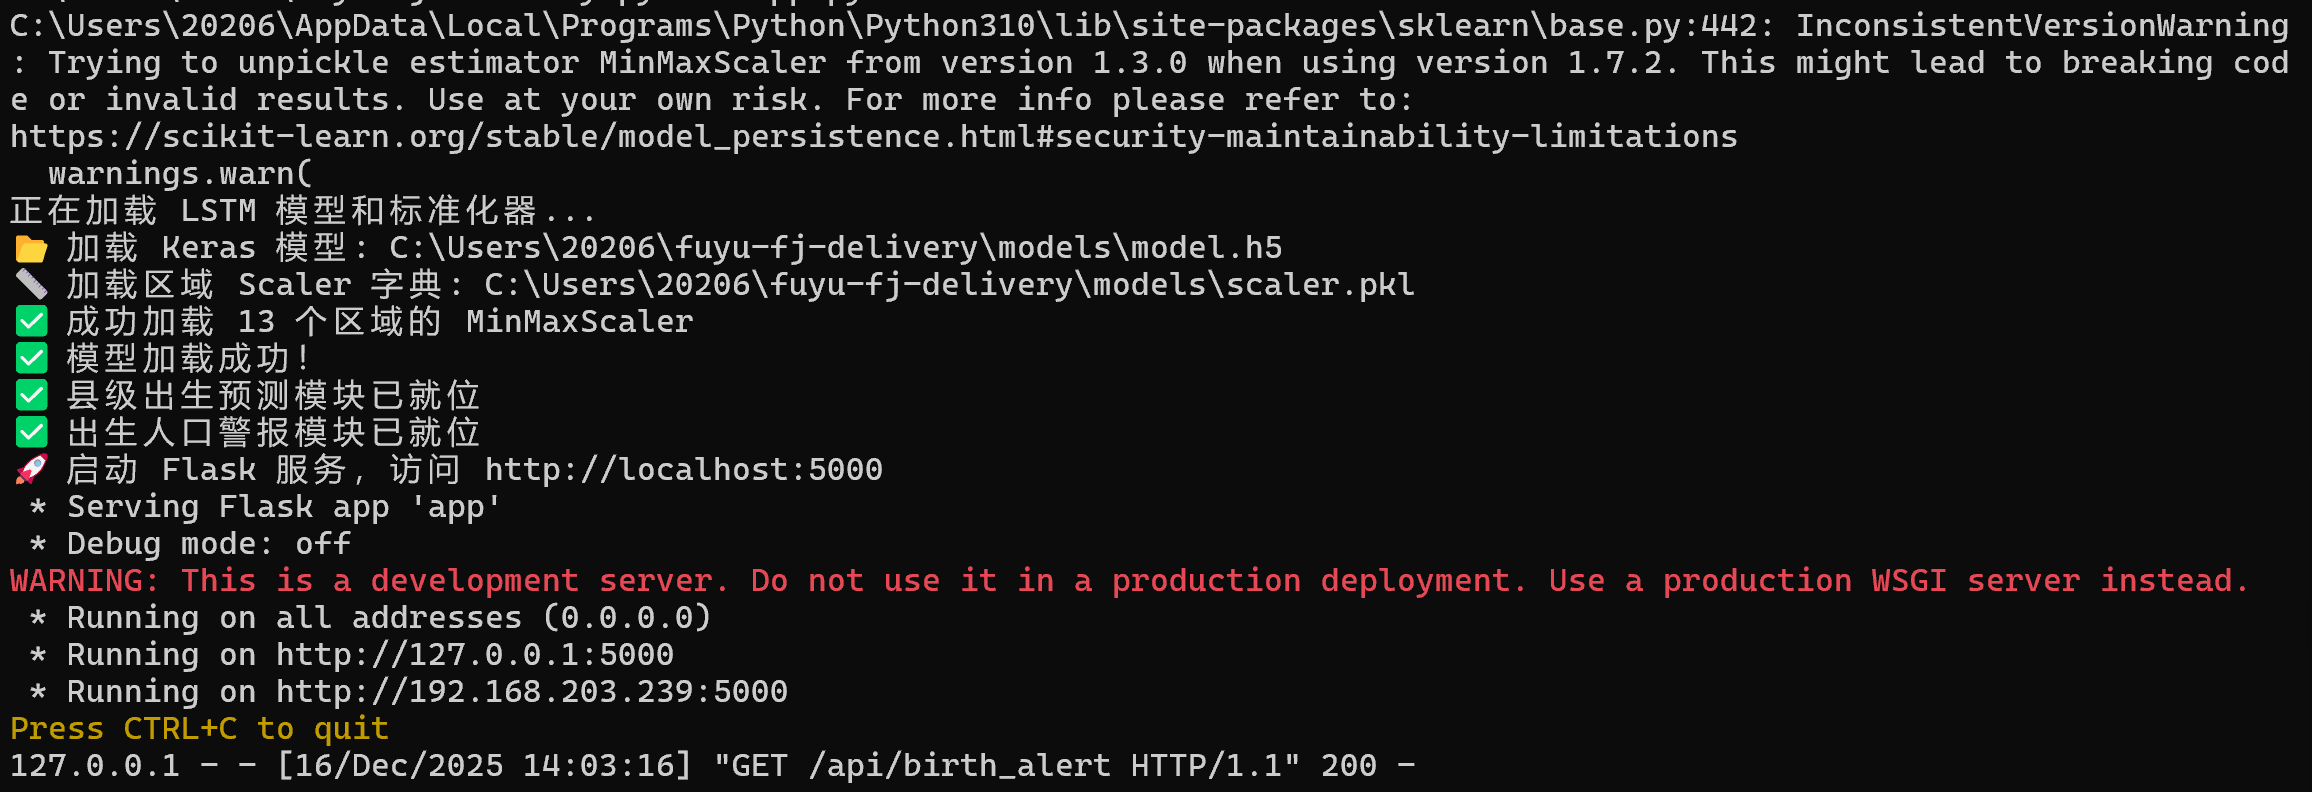This screenshot has width=2312, height=792.
Task: Click the yellow Press CTRL+C to quit line
Action: (199, 729)
